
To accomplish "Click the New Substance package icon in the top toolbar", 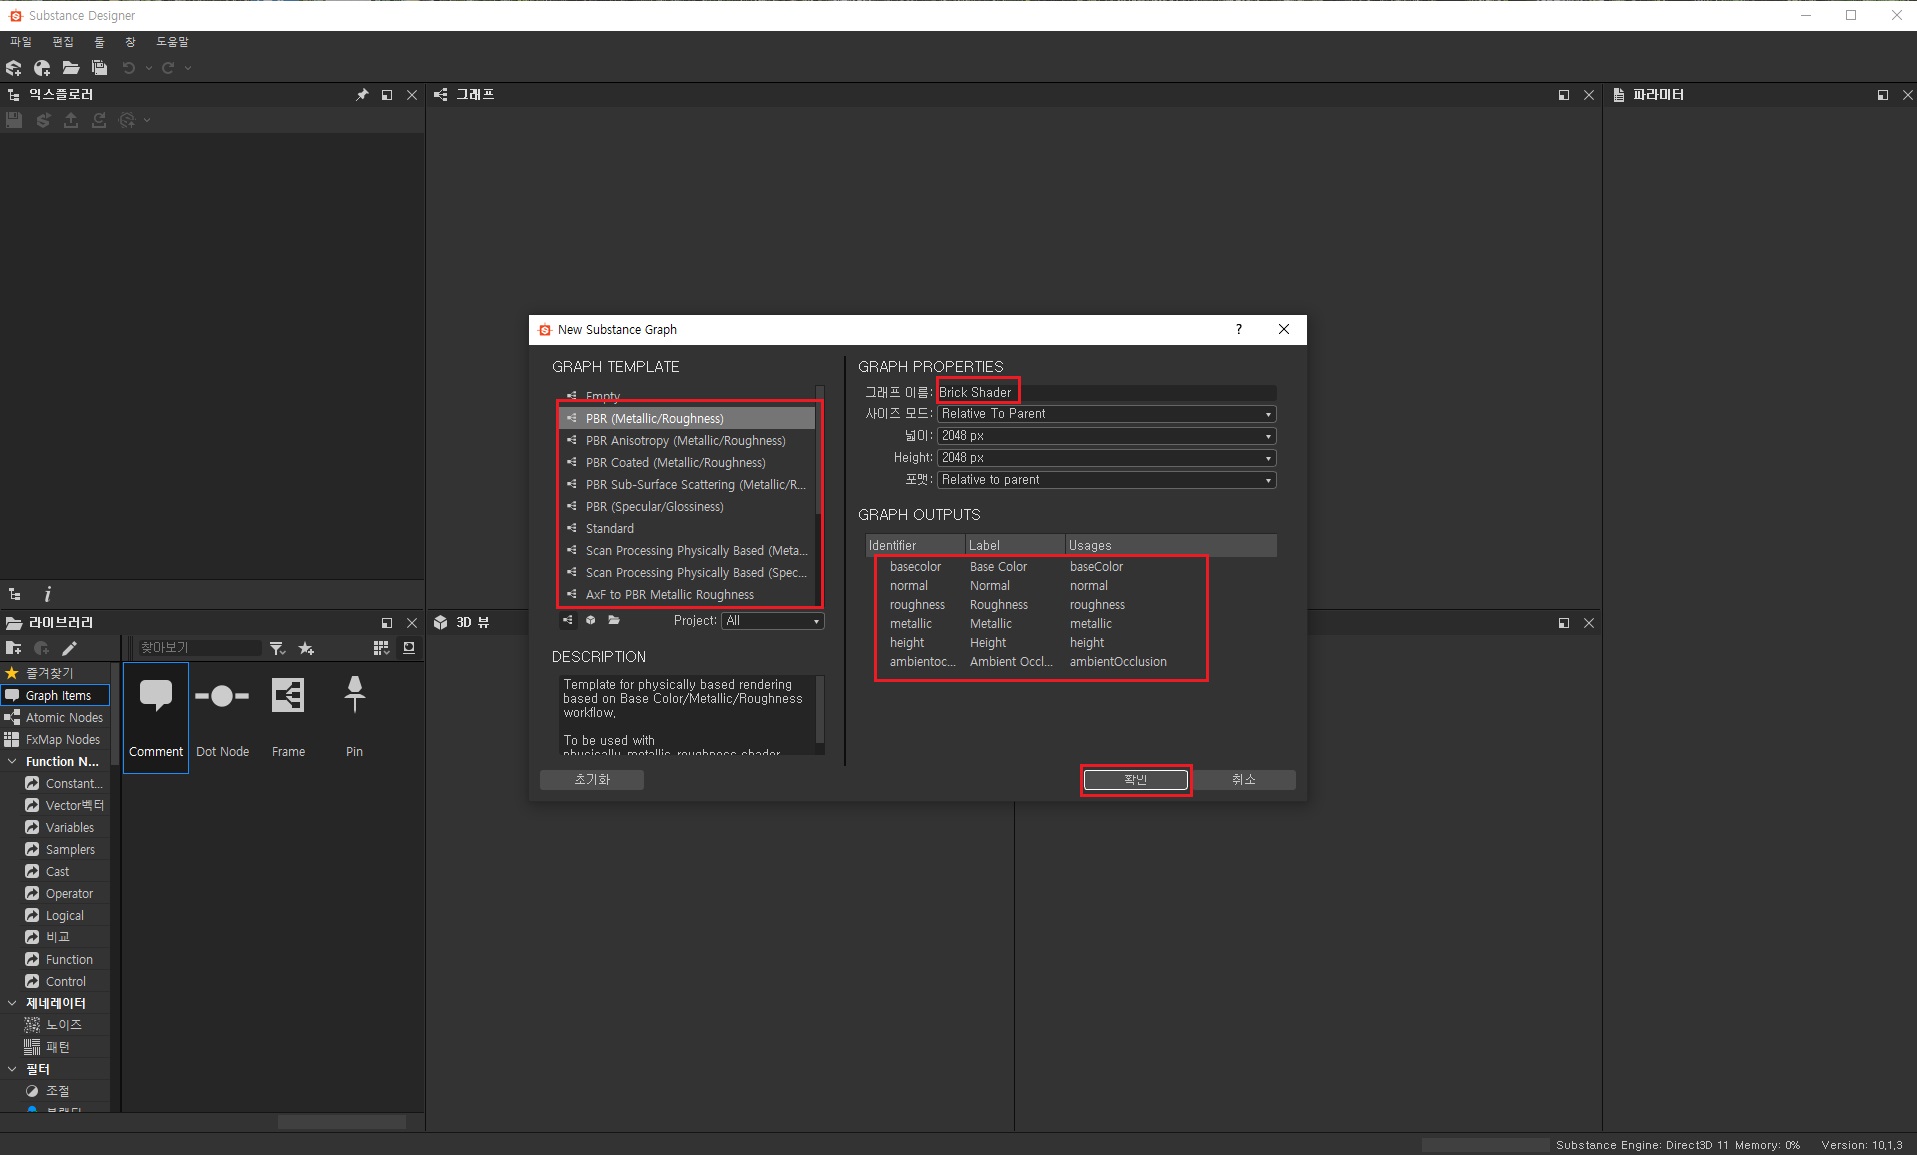I will point(14,68).
